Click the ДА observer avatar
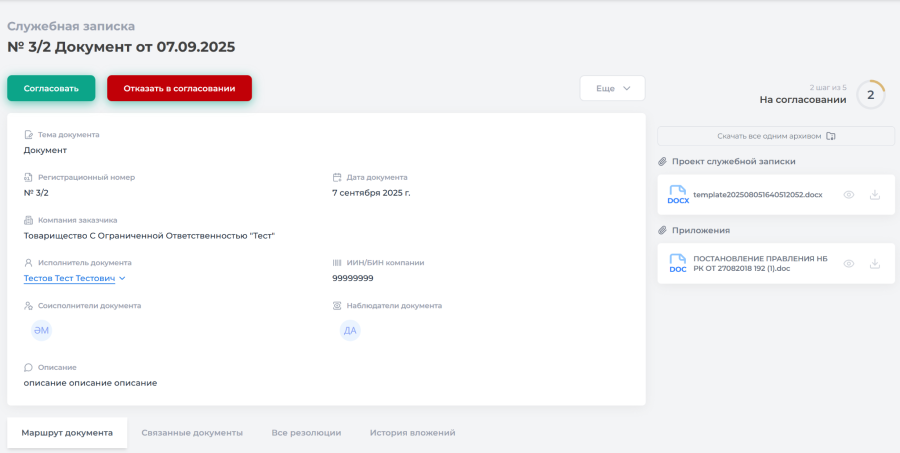The height and width of the screenshot is (453, 900). [x=350, y=330]
